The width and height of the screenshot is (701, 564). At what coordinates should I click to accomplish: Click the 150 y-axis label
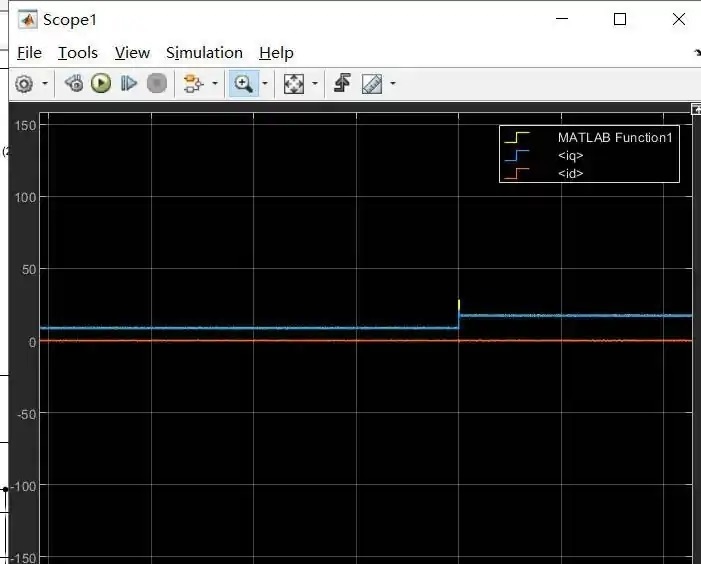pyautogui.click(x=25, y=126)
